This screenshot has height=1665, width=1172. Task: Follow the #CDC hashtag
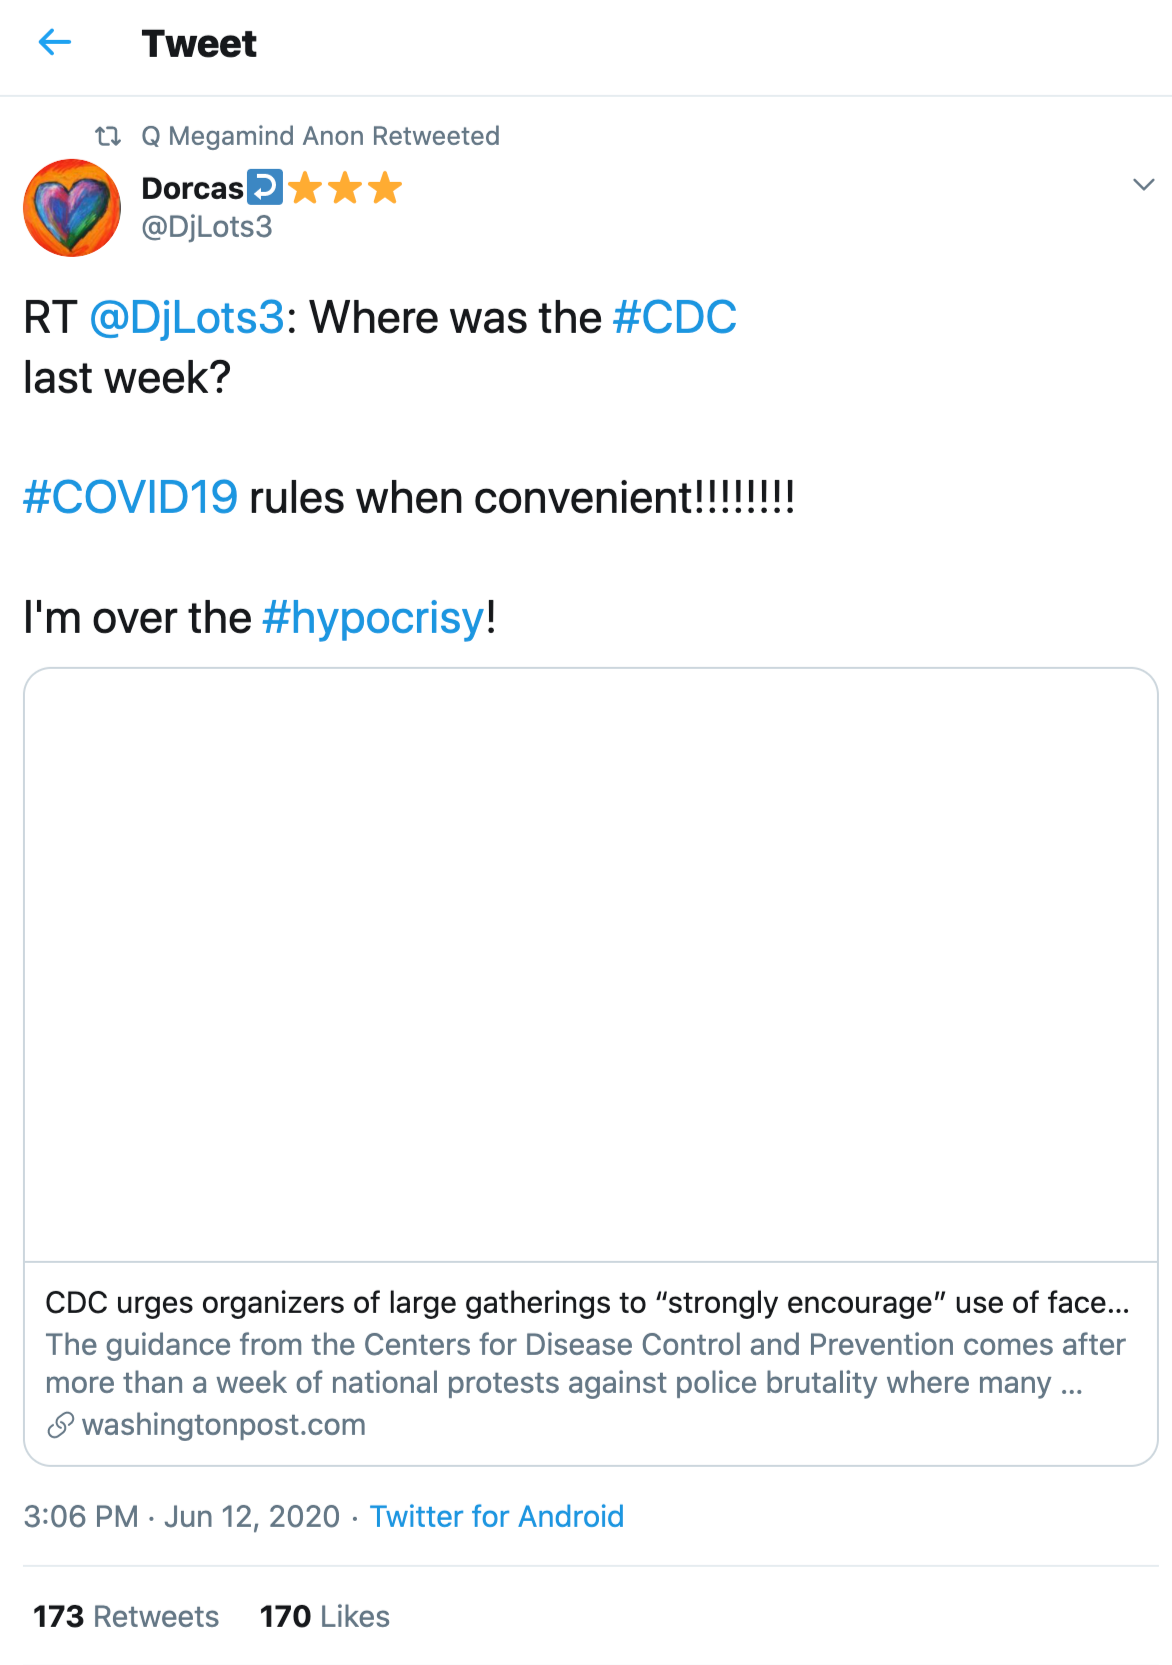pyautogui.click(x=675, y=318)
